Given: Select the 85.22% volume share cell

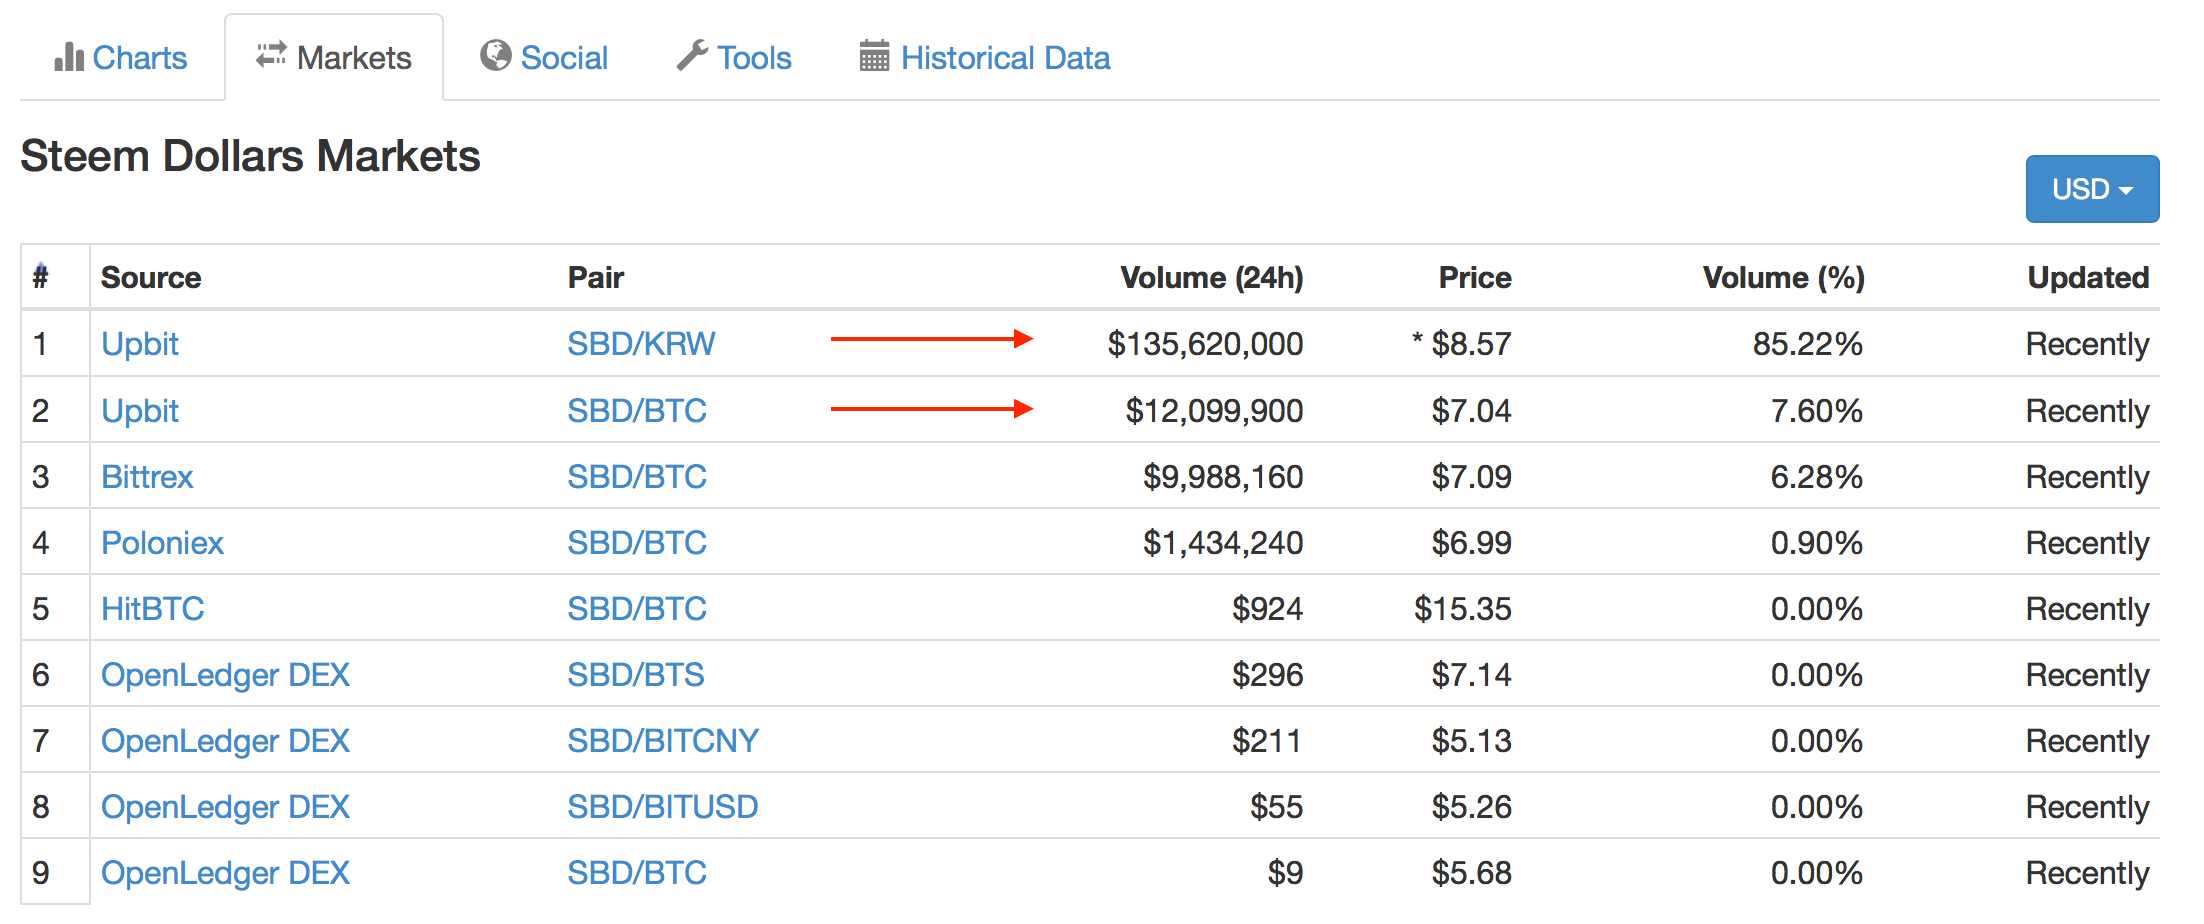Looking at the screenshot, I should pos(1808,344).
